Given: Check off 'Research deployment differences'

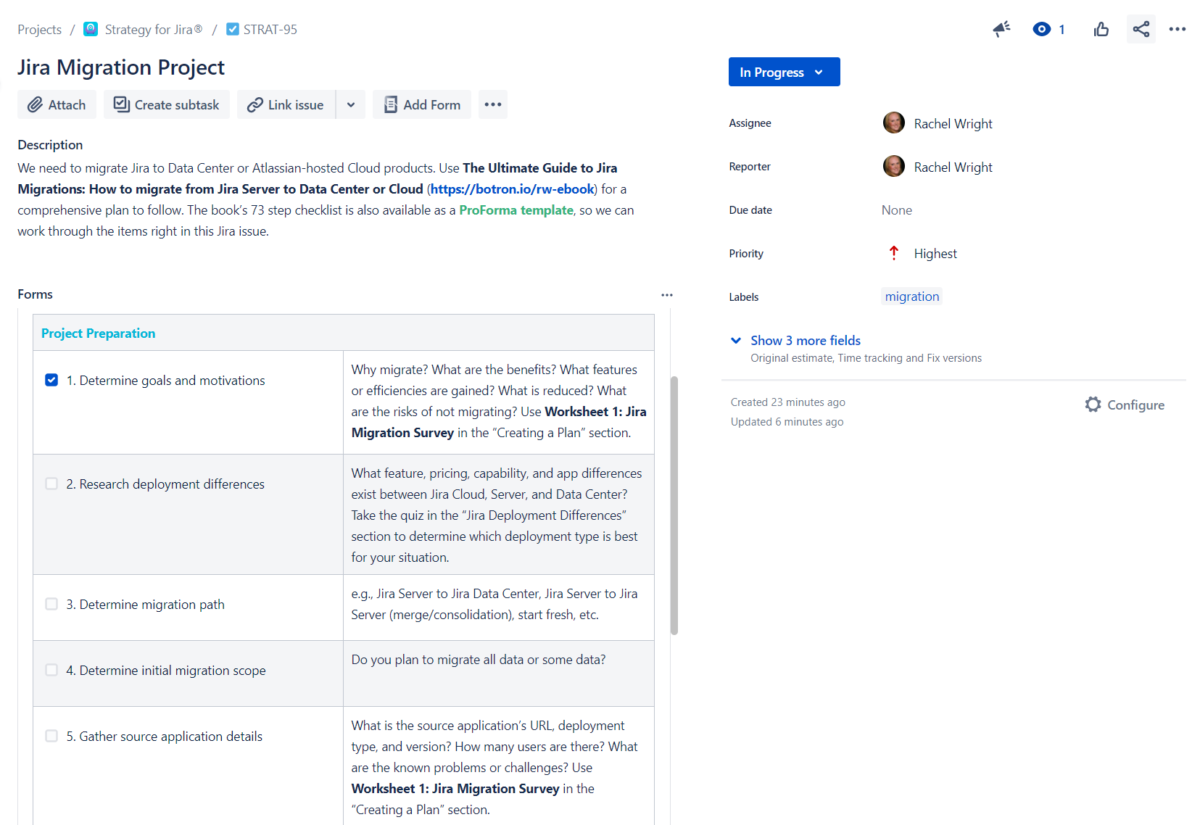Looking at the screenshot, I should click(51, 483).
